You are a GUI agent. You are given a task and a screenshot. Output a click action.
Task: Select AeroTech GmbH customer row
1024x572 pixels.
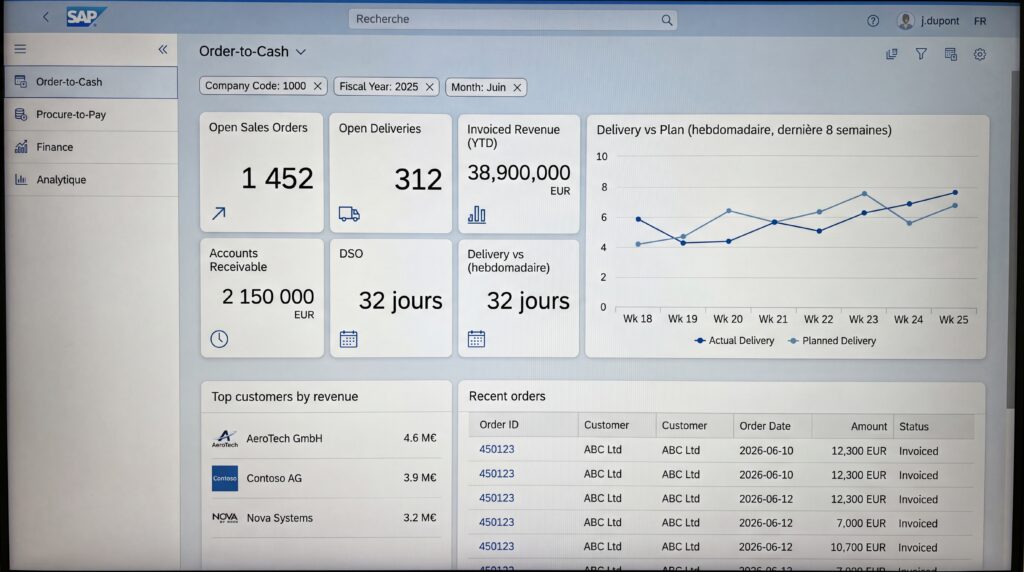325,438
